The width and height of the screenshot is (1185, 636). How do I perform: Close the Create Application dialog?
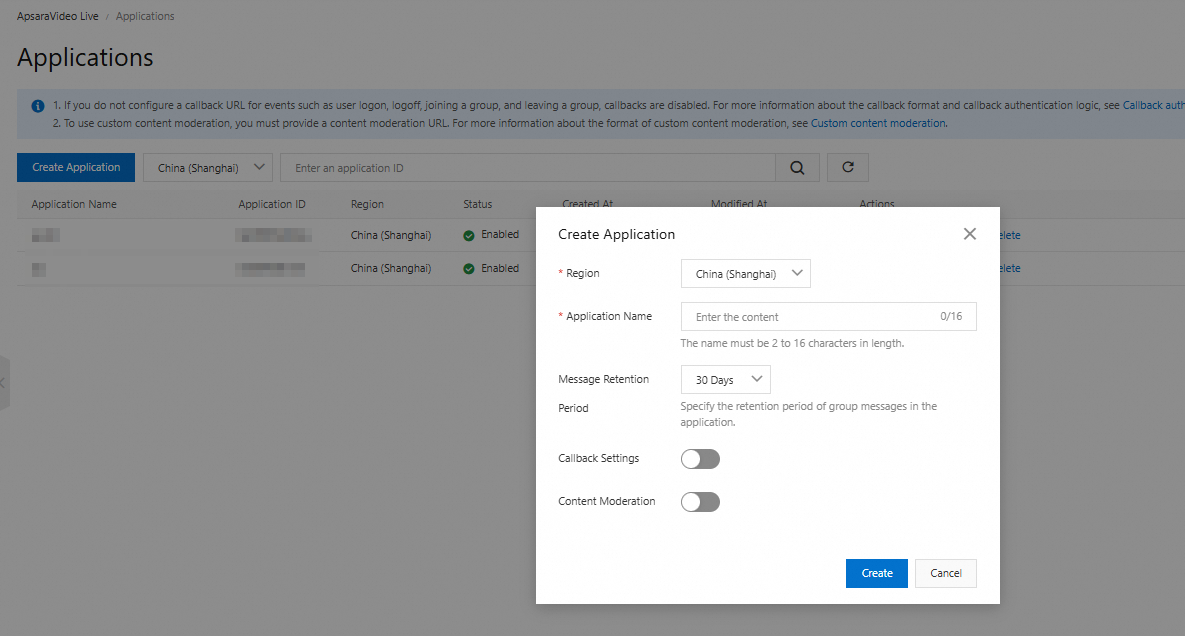coord(969,234)
